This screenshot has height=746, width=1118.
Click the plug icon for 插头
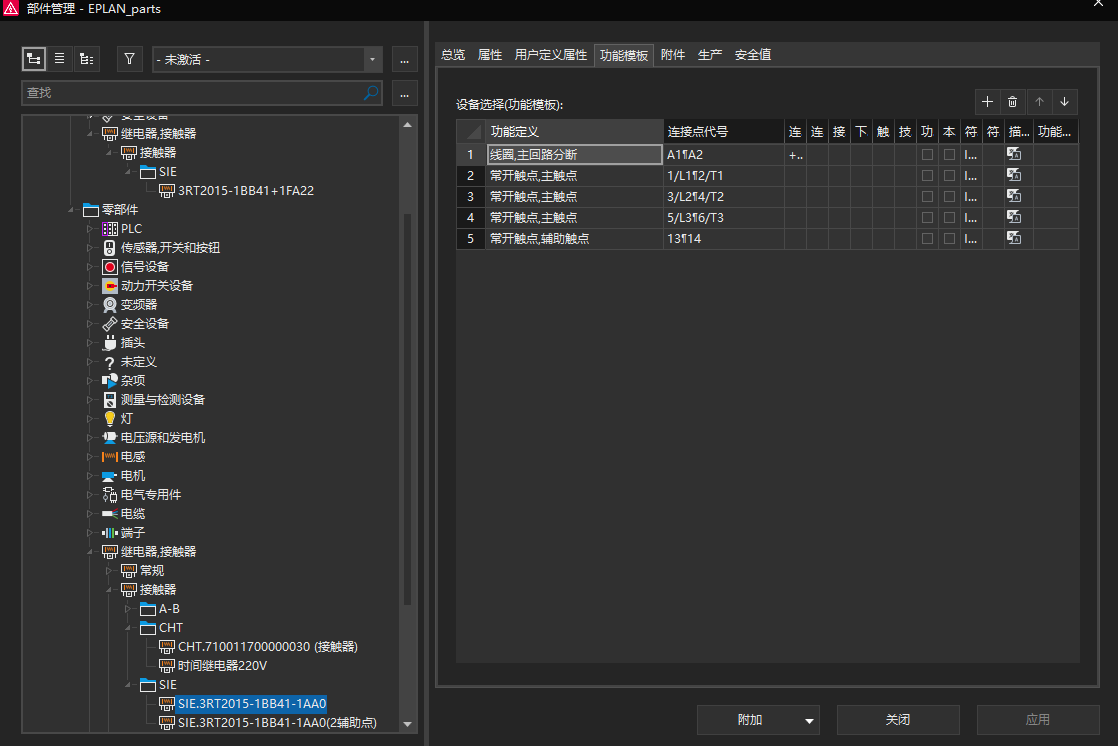pos(110,343)
